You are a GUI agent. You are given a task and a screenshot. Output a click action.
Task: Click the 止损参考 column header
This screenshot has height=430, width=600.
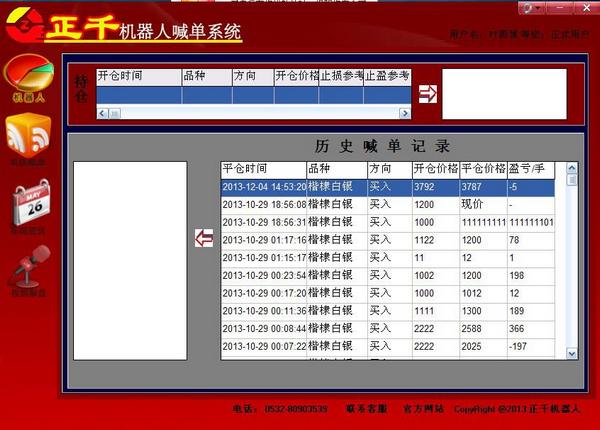pyautogui.click(x=341, y=77)
